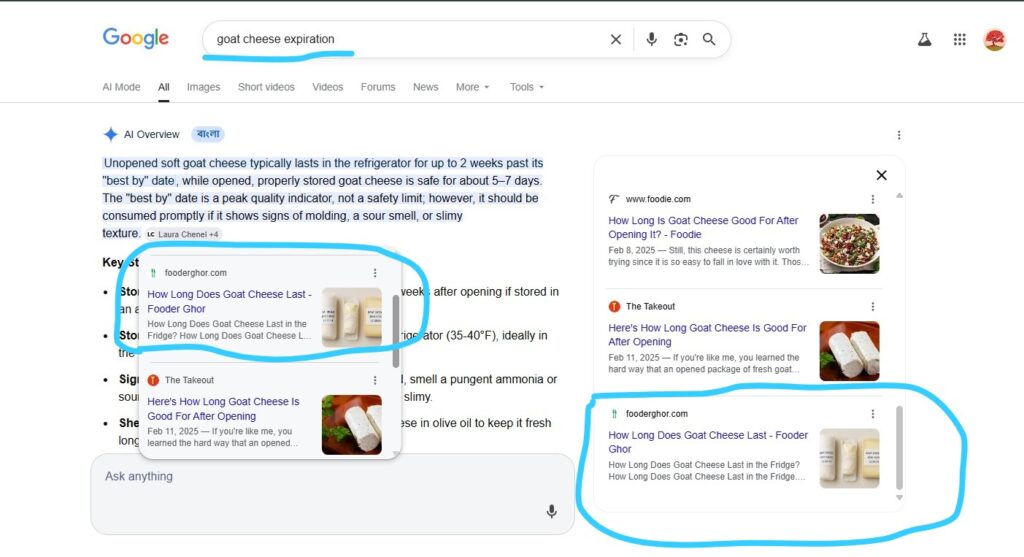Open 'How Long Is Goat Cheese Good' Foodie link
Image resolution: width=1024 pixels, height=557 pixels.
click(x=703, y=227)
